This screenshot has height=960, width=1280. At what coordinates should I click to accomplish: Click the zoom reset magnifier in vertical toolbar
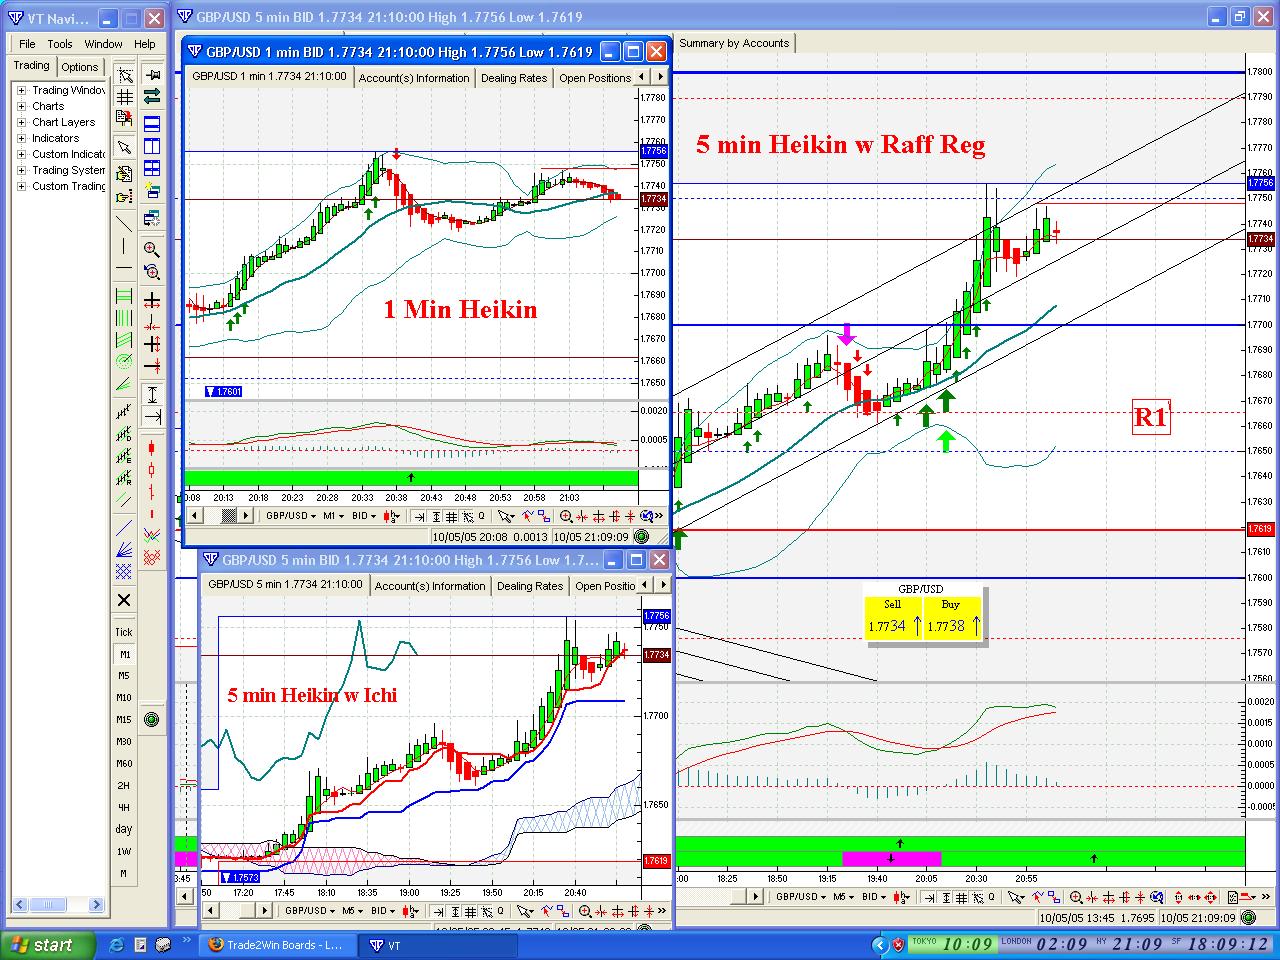[152, 271]
